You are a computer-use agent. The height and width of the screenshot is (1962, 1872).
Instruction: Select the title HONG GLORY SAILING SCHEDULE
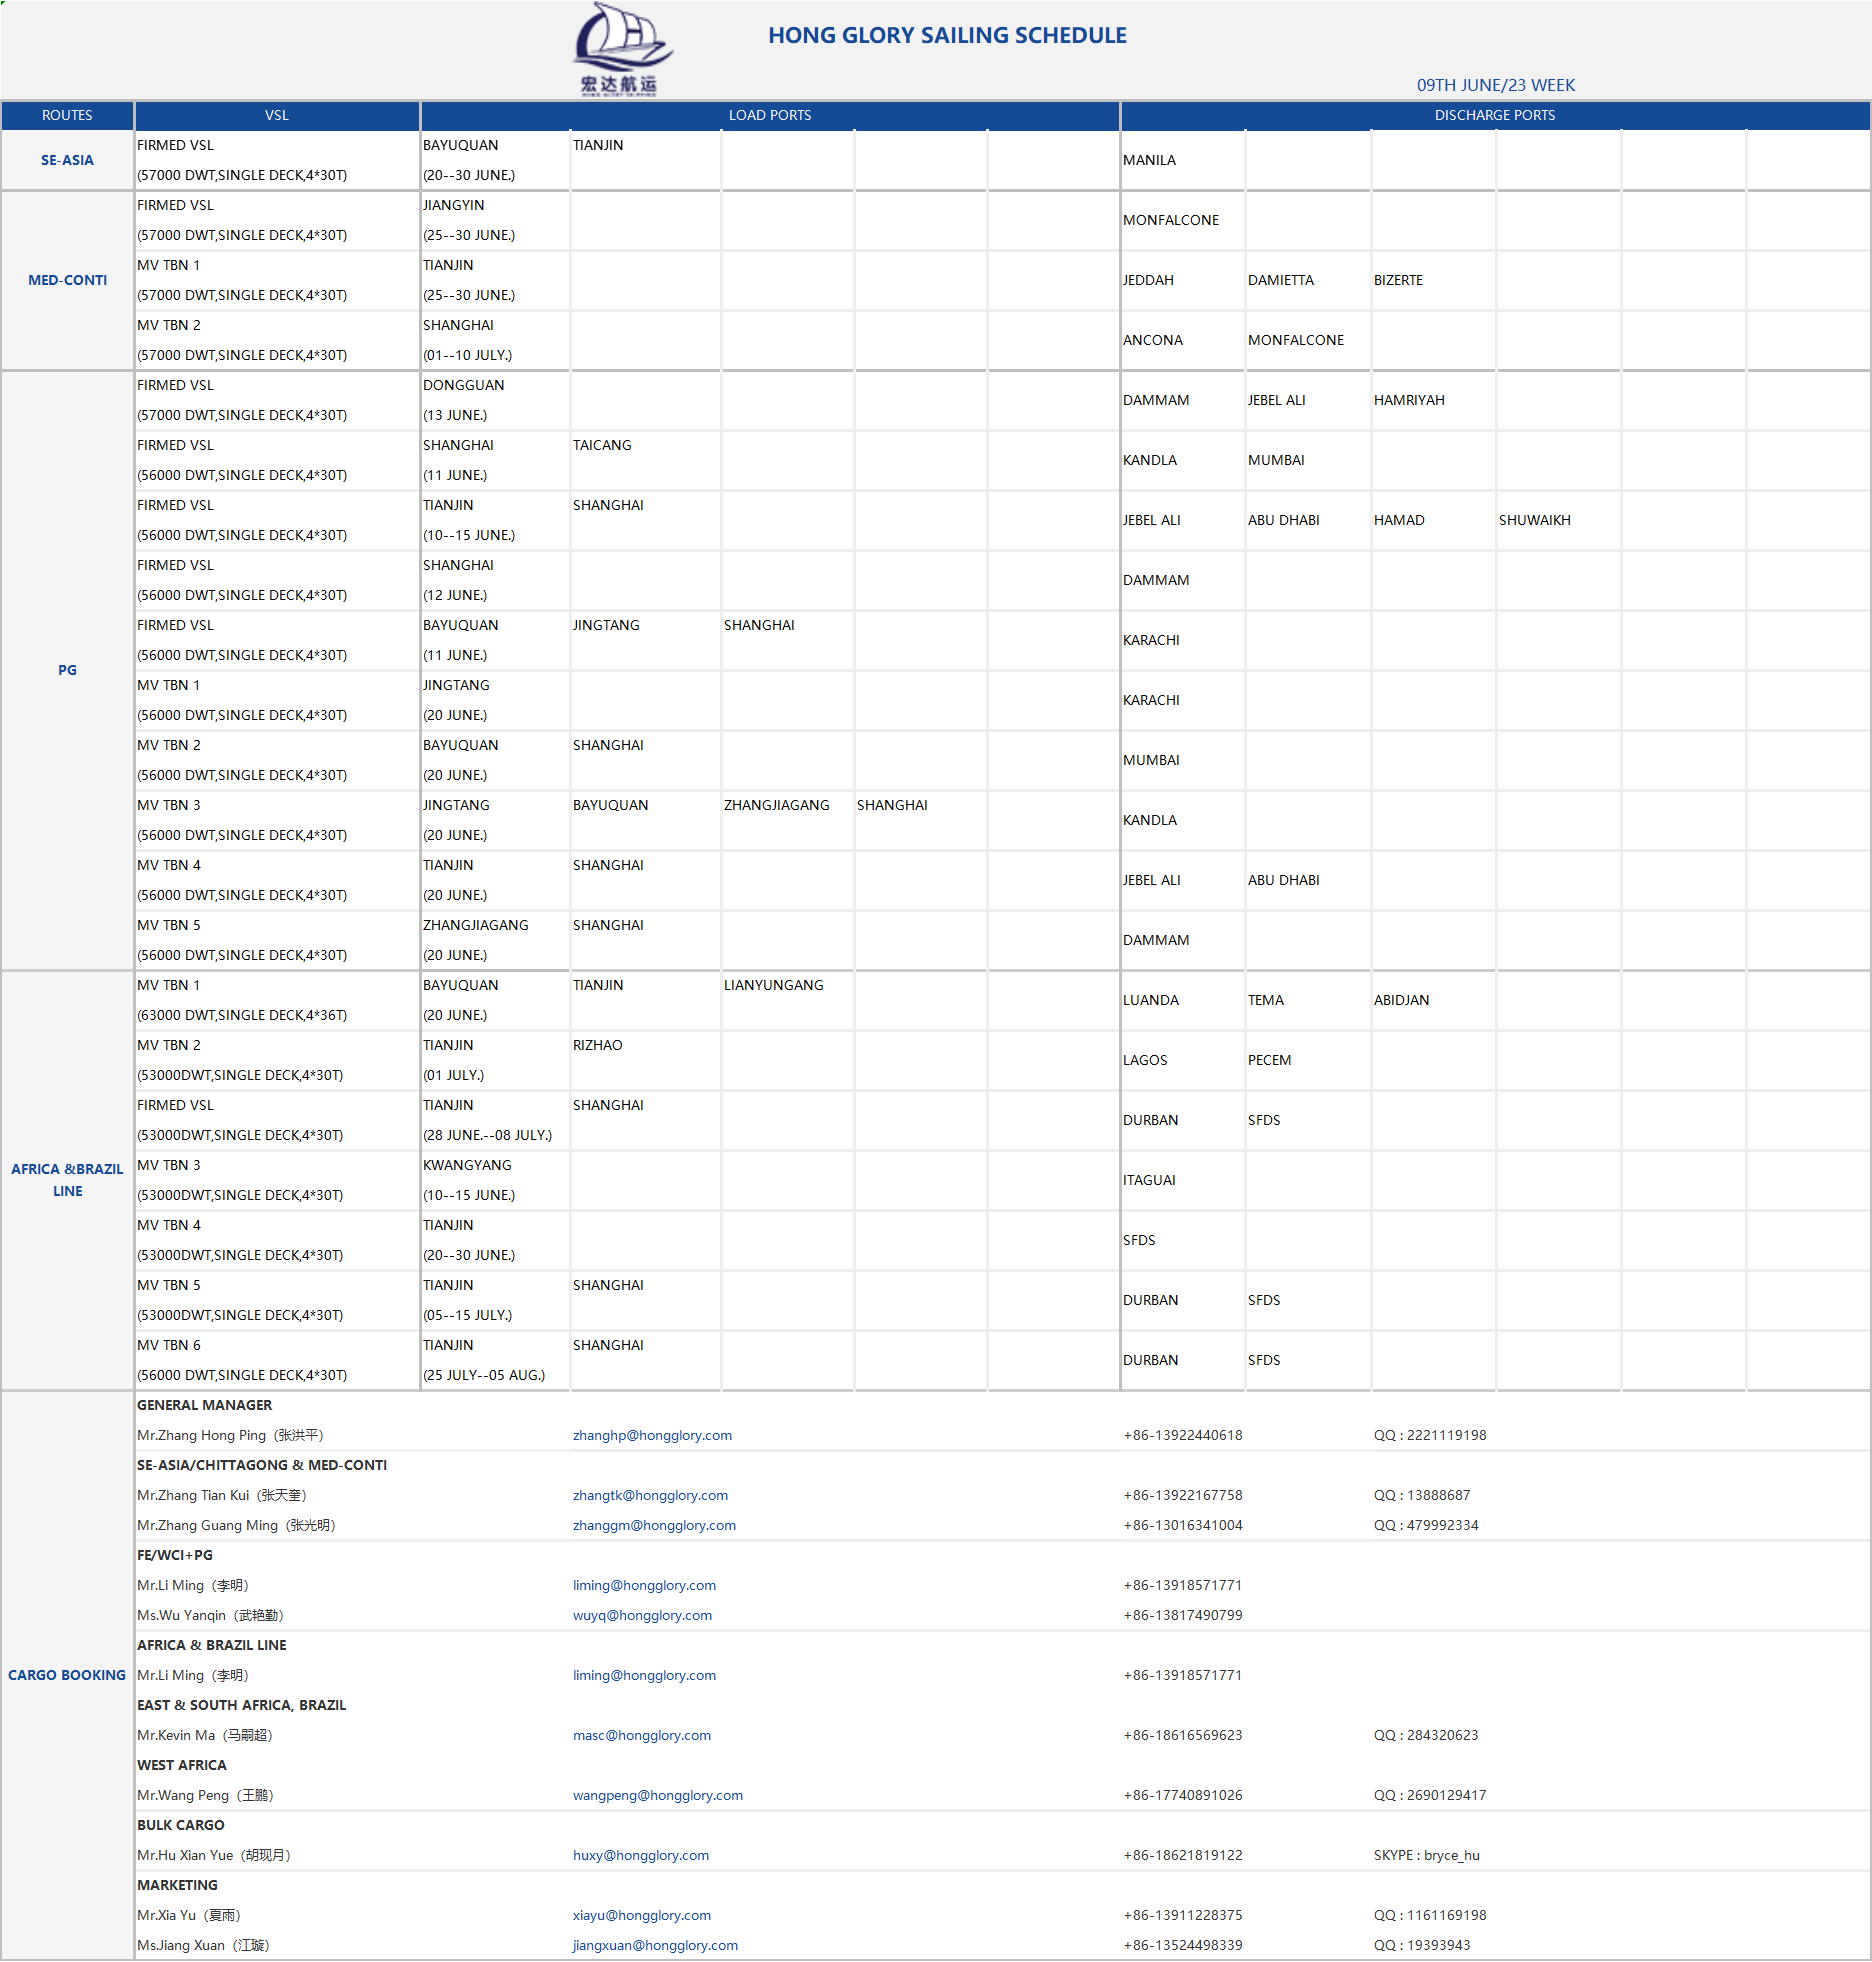[x=947, y=35]
